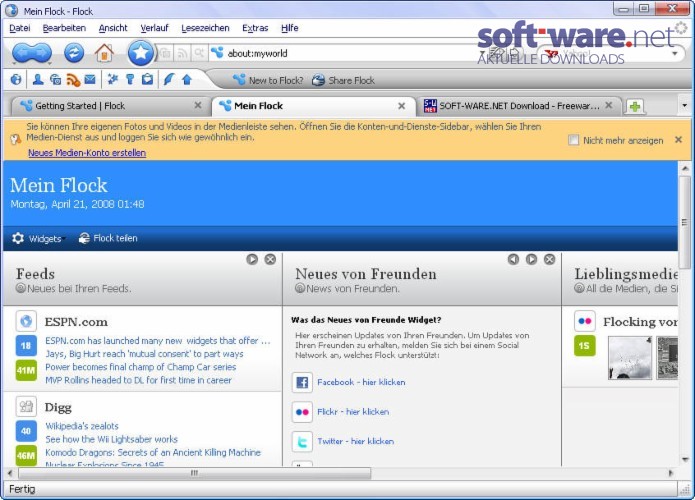Screen dimensions: 695x500
Task: Open the search engine dropdown arrow
Action: tap(675, 54)
